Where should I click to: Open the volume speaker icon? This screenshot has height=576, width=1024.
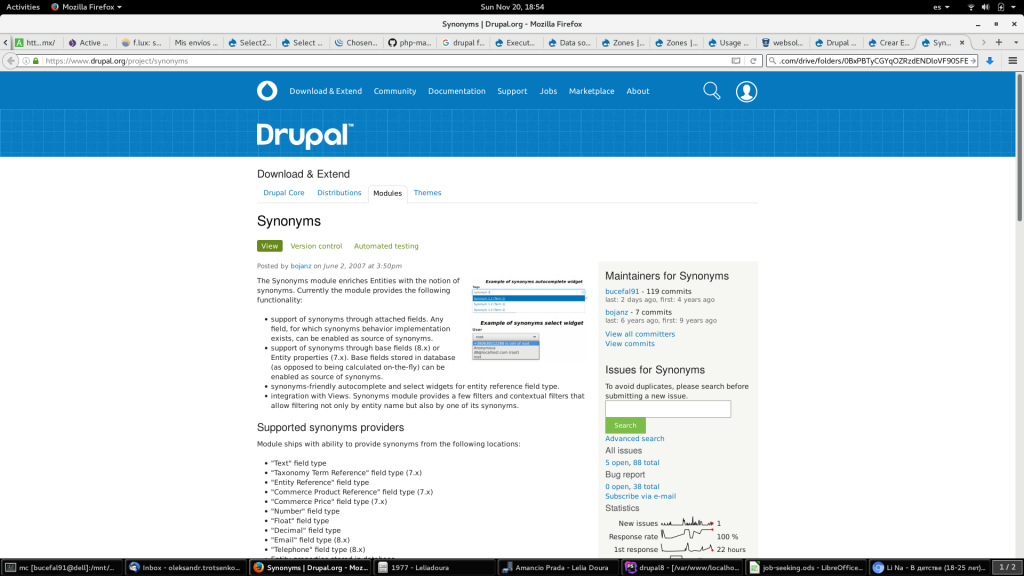[985, 7]
